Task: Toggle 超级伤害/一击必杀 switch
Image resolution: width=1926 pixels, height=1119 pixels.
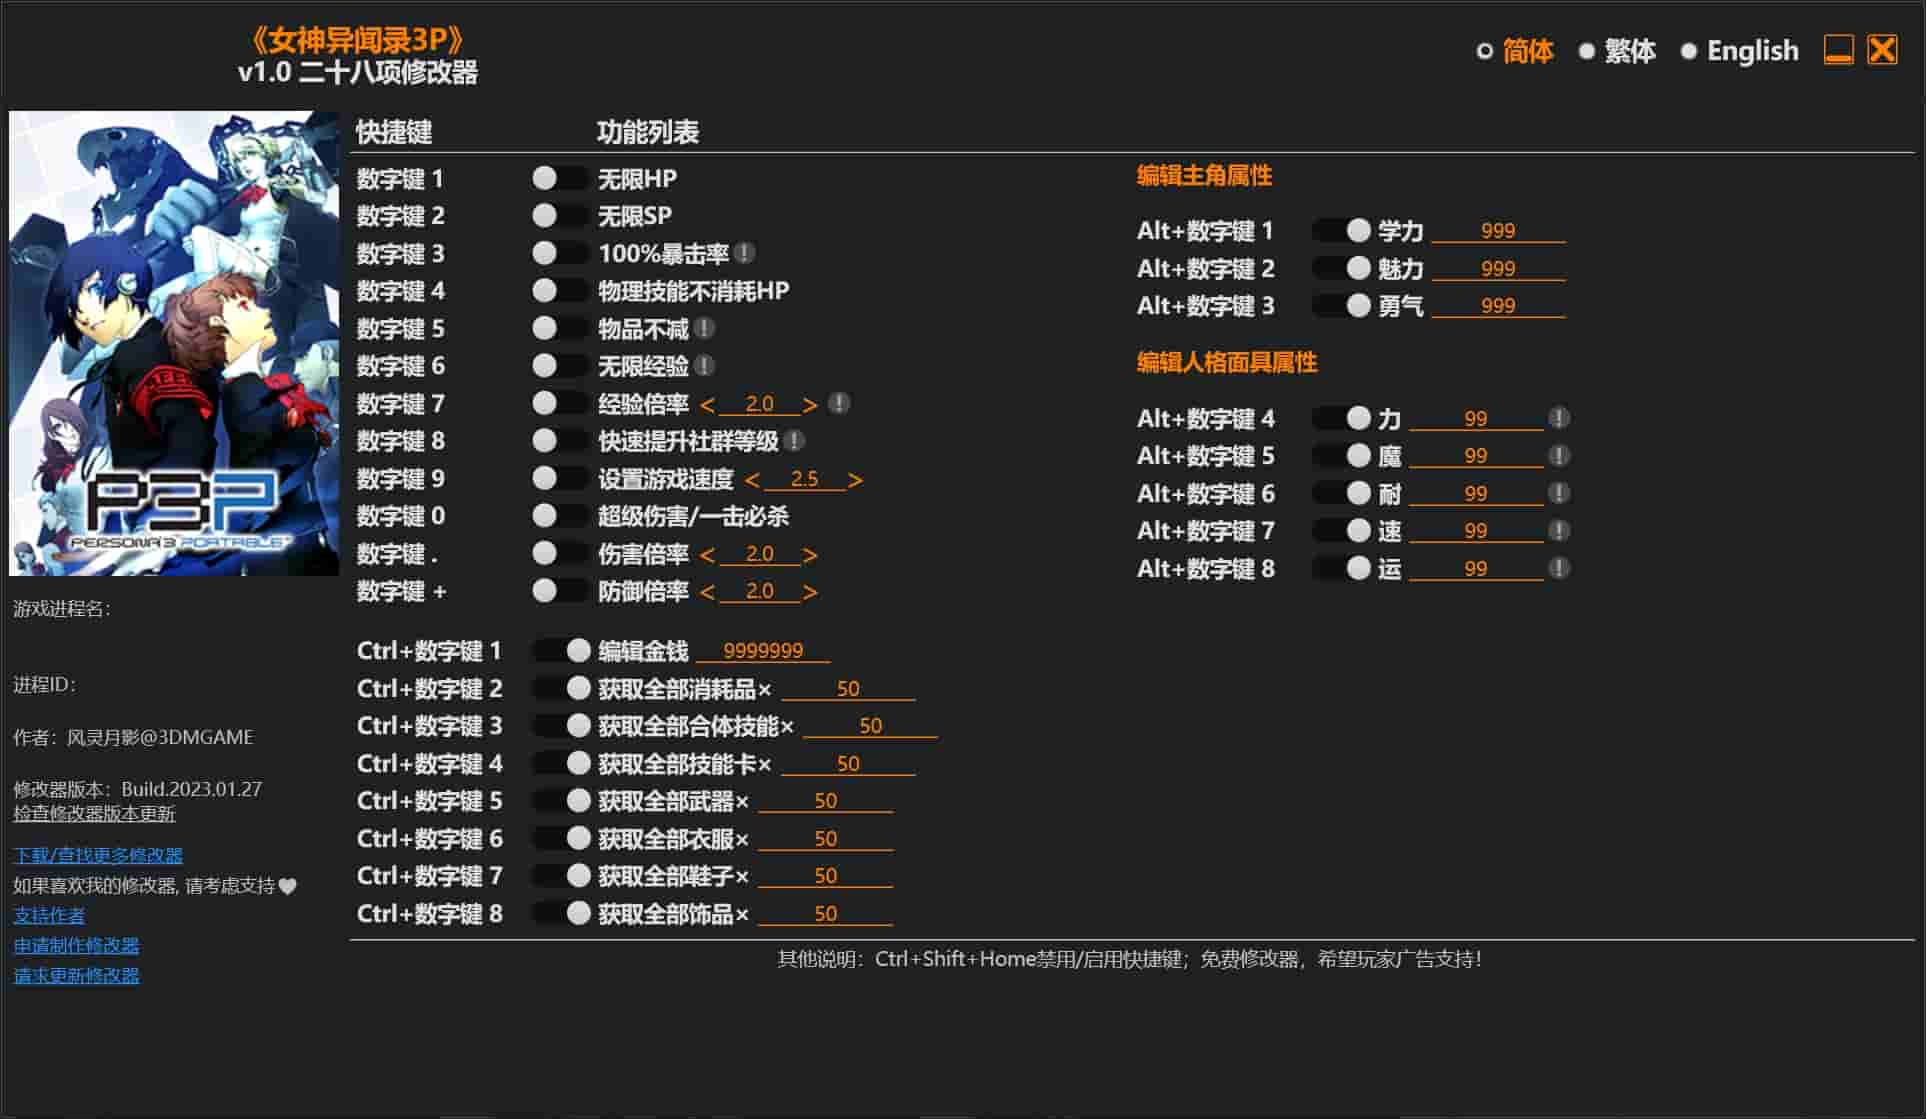Action: coord(558,516)
